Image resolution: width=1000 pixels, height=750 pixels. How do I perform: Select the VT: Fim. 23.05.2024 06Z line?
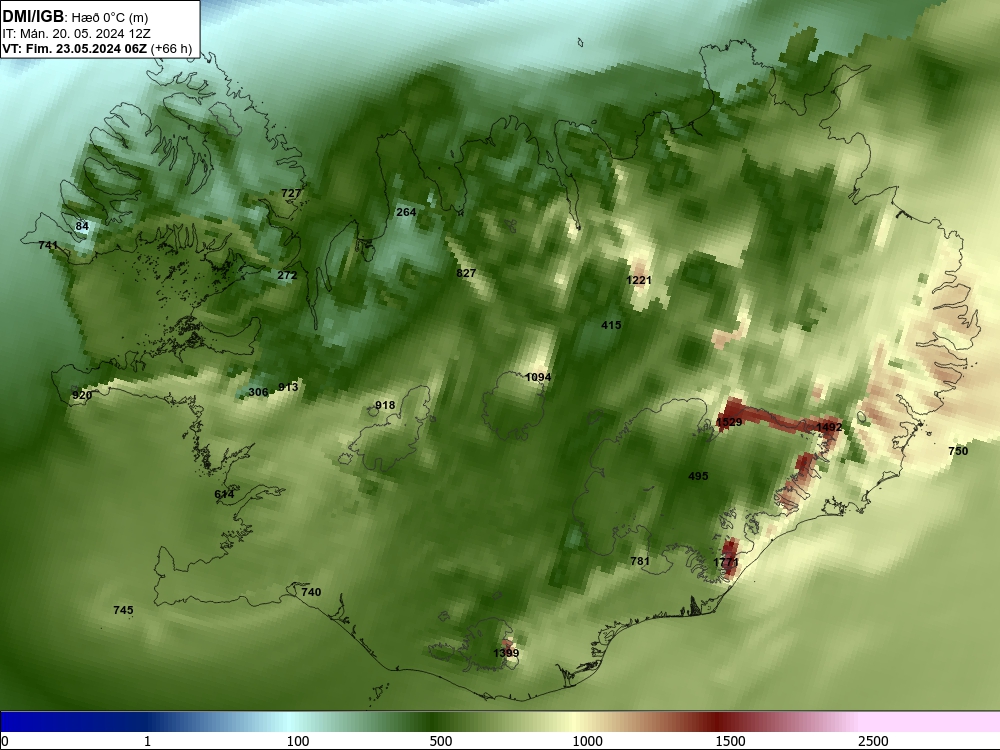(74, 48)
